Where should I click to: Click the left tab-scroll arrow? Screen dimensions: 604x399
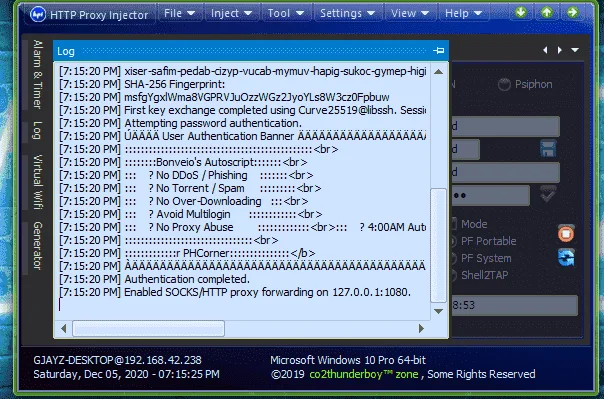coord(545,50)
